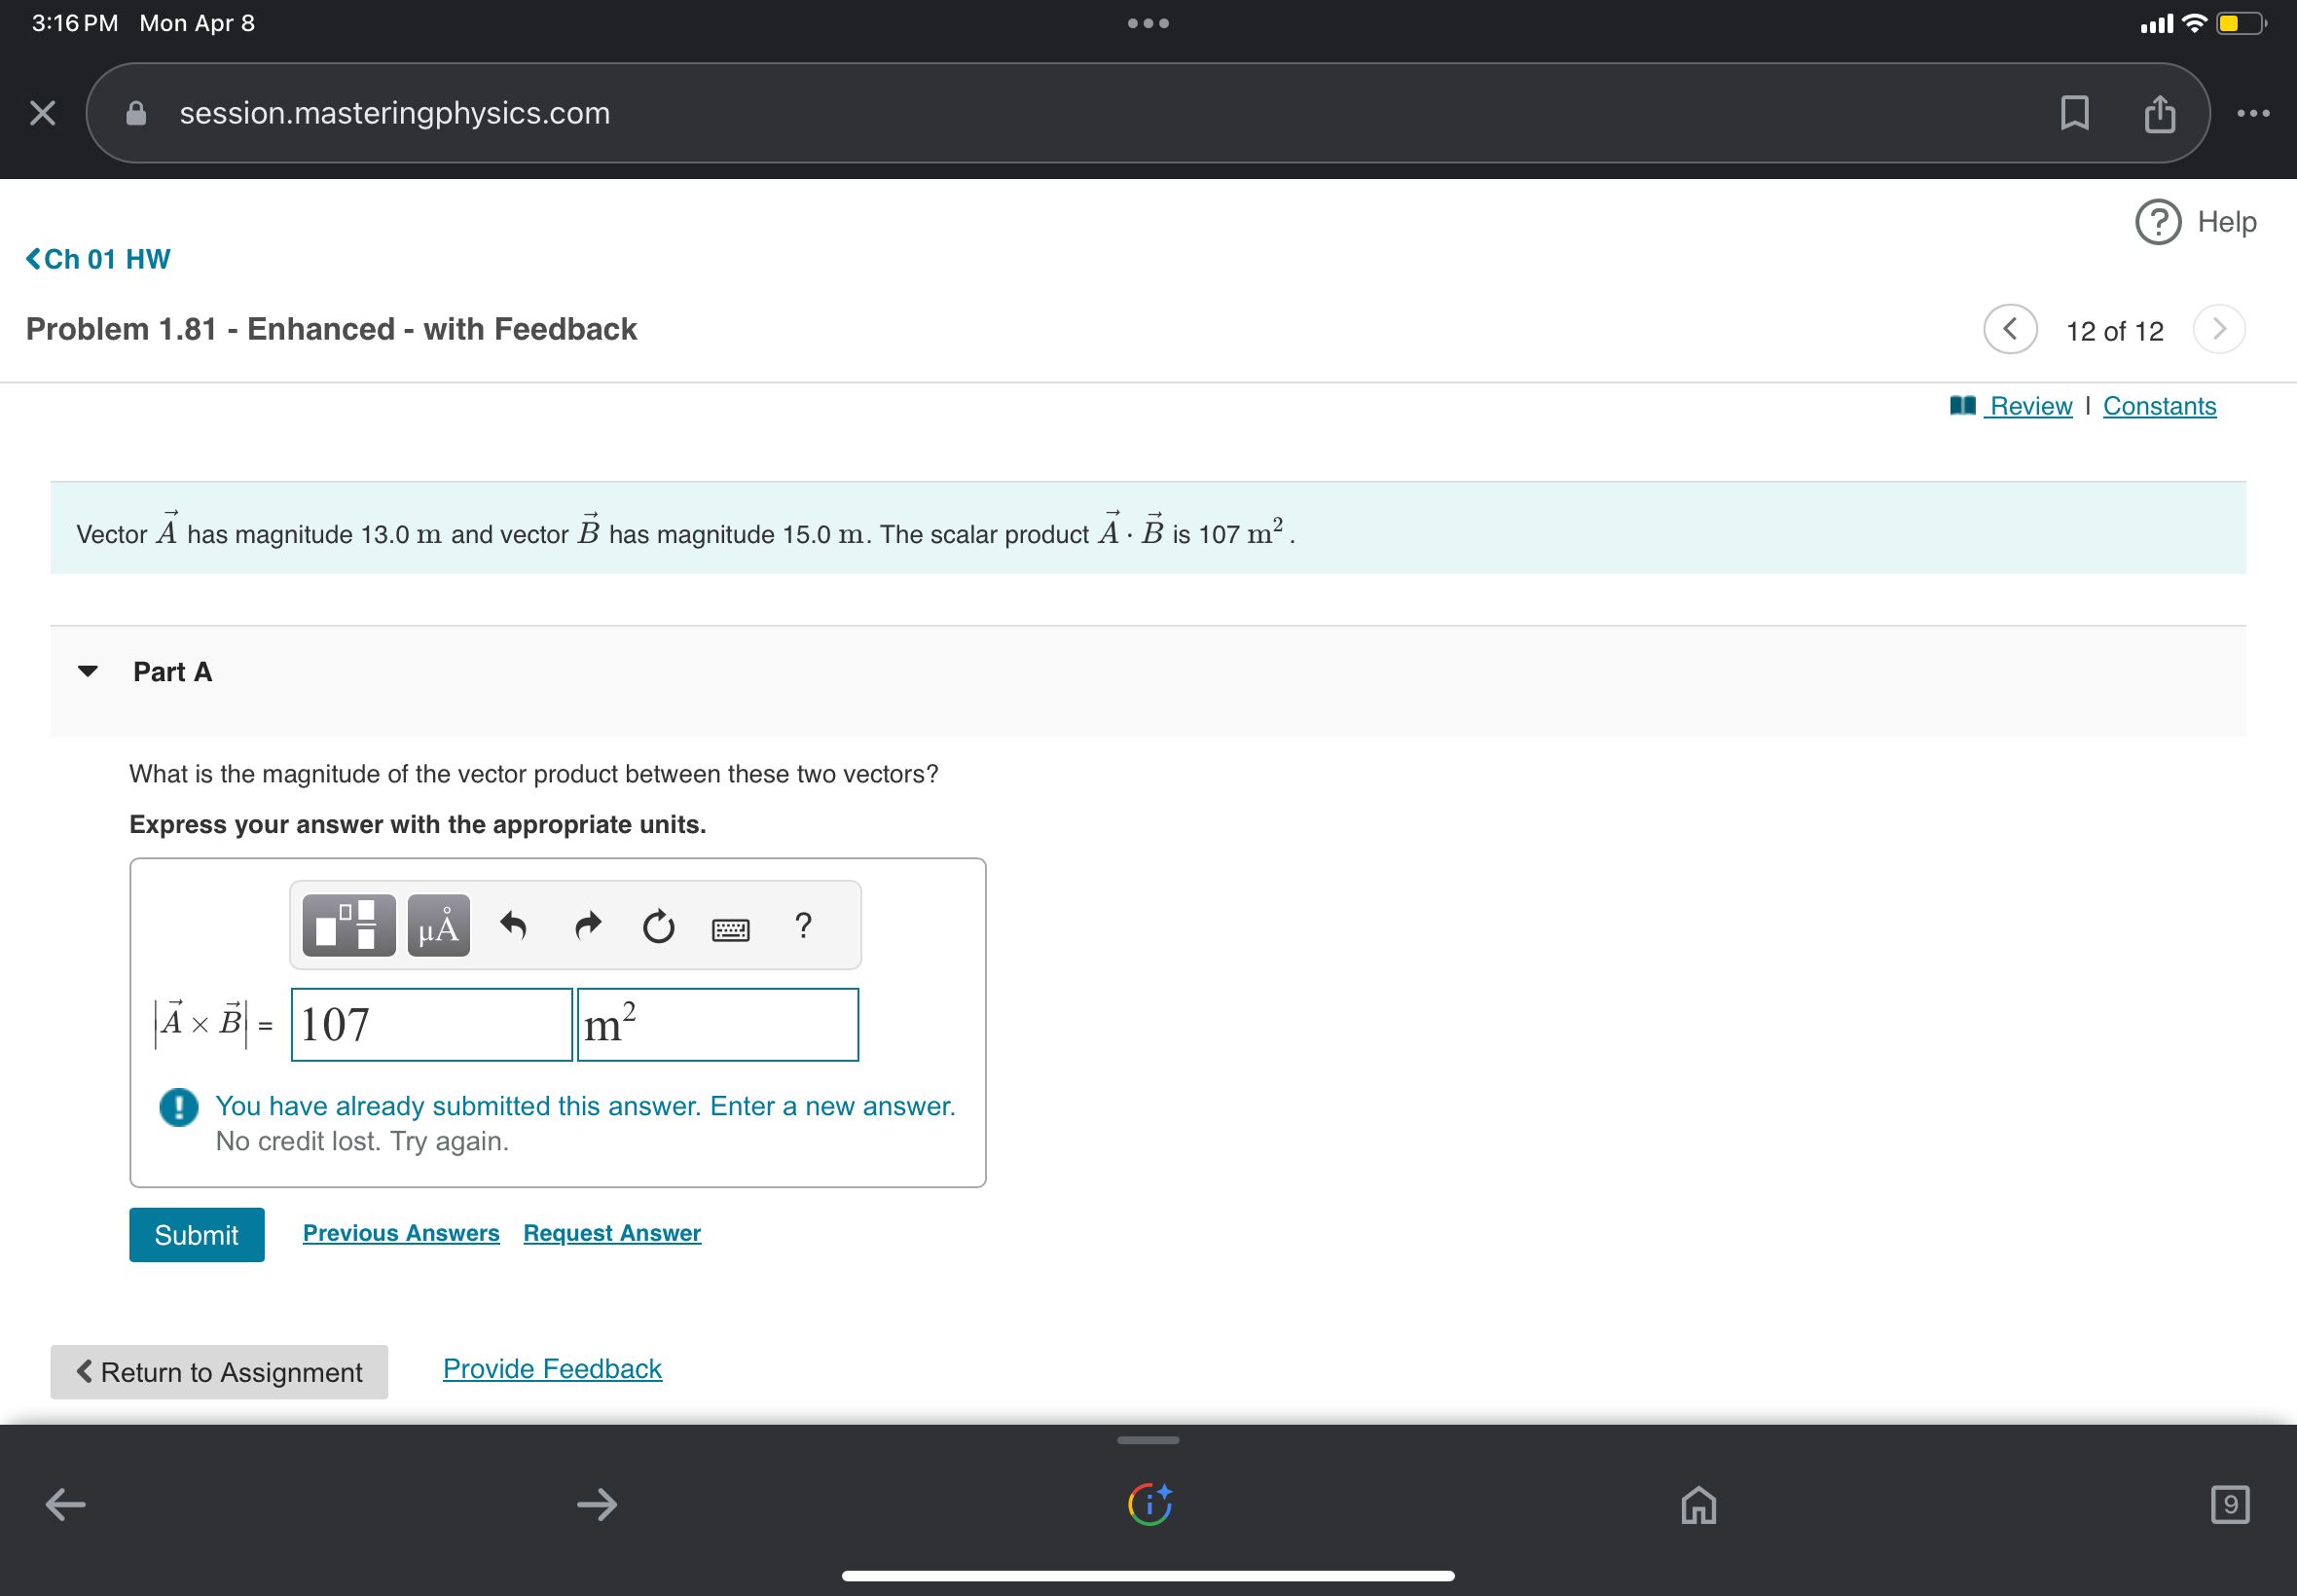Click the undo arrow in answer toolbar
The width and height of the screenshot is (2297, 1596).
point(513,926)
